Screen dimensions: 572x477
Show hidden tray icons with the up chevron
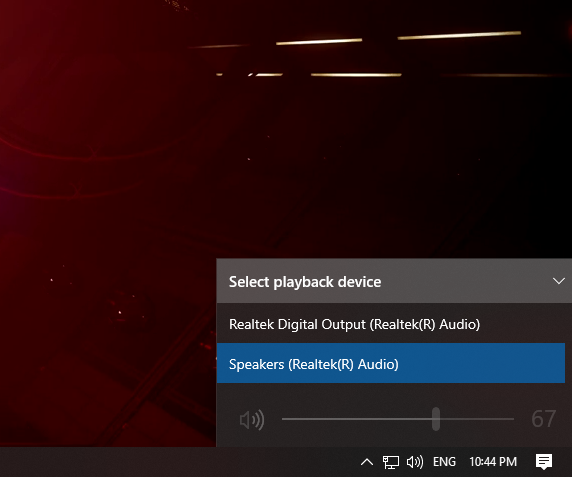click(367, 462)
